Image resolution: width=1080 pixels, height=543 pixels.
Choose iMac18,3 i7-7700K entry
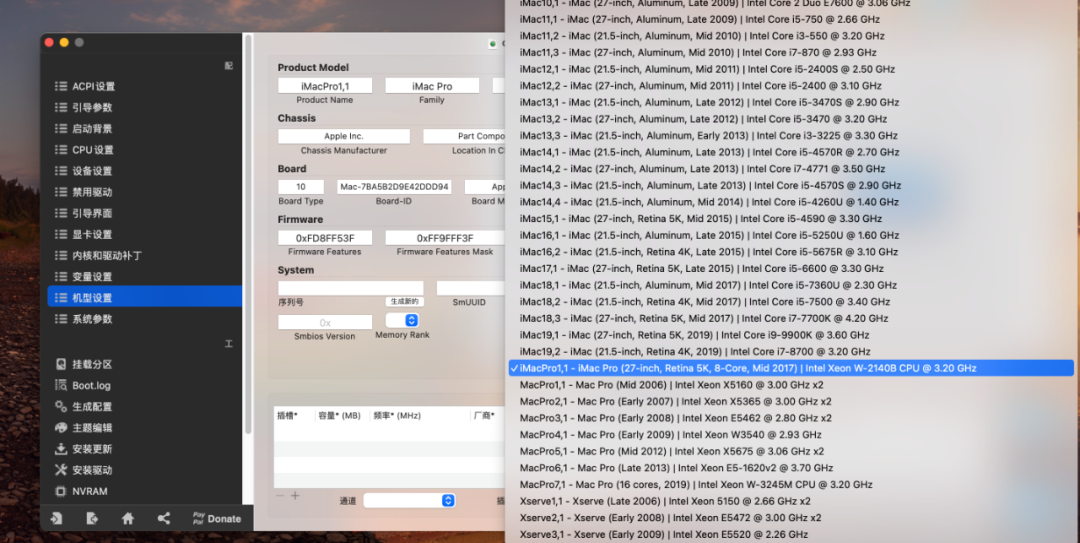pos(791,318)
